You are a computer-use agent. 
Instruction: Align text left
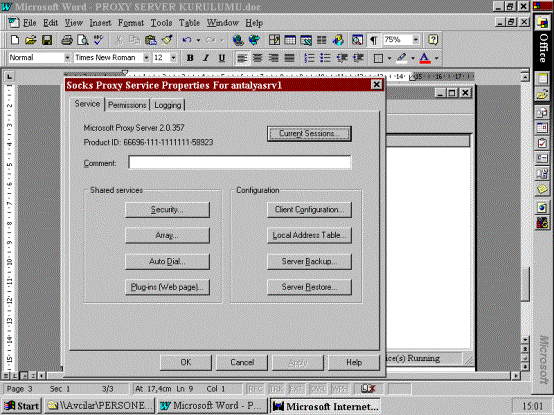tap(242, 58)
